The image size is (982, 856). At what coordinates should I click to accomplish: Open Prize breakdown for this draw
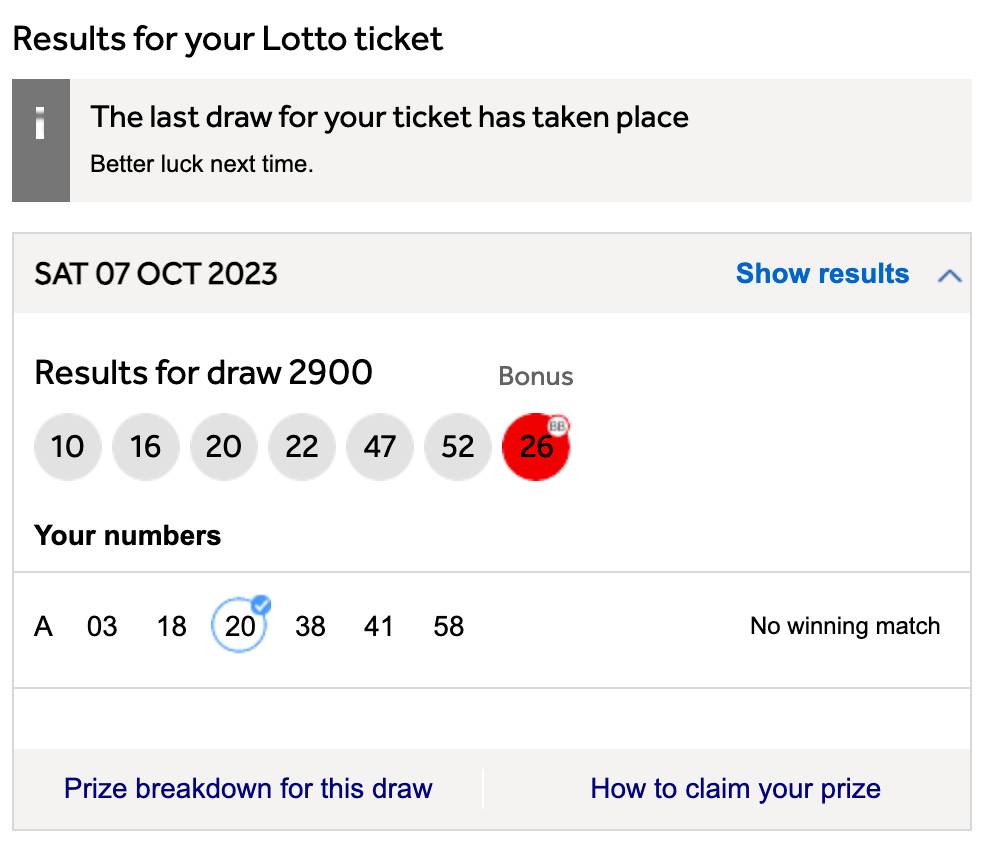coord(248,788)
